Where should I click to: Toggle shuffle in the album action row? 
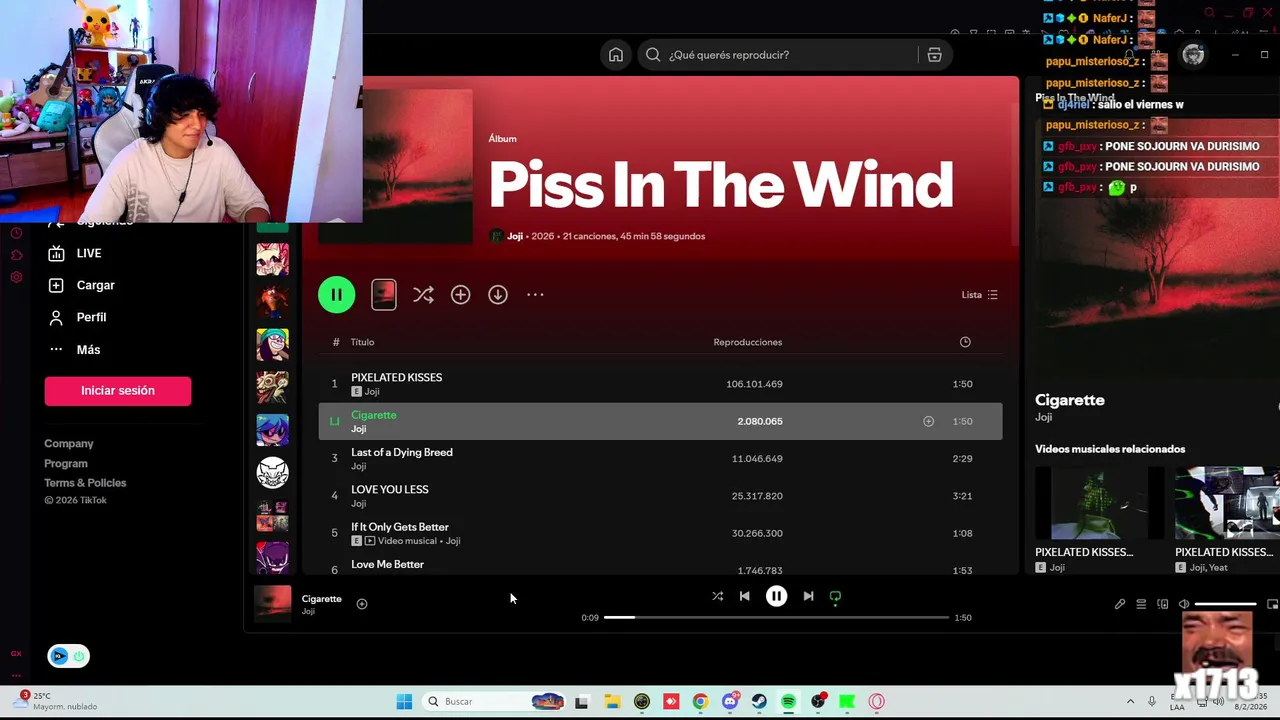[423, 295]
